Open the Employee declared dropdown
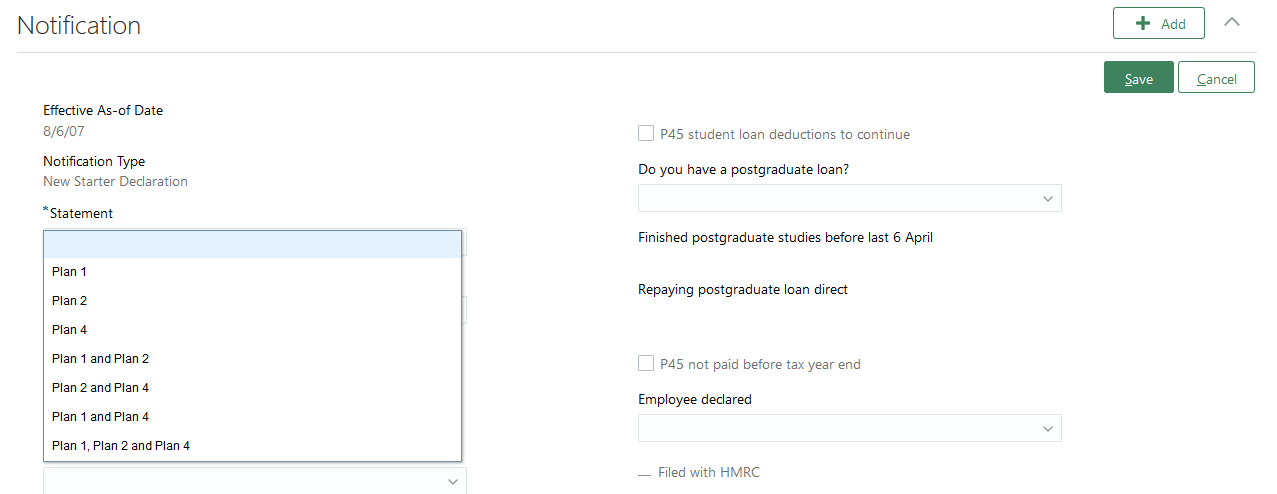 point(849,428)
